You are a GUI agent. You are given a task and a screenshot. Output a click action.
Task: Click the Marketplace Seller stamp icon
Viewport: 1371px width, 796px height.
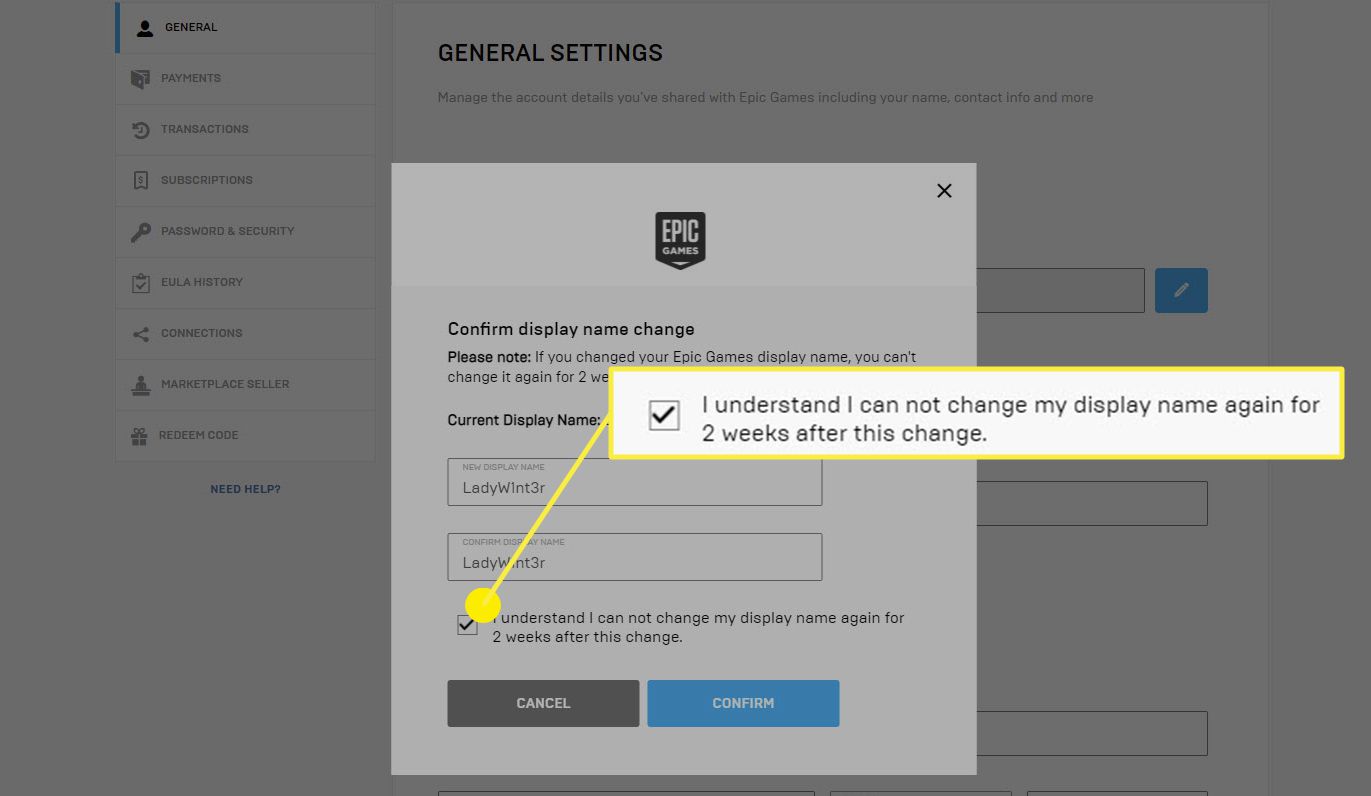[141, 385]
